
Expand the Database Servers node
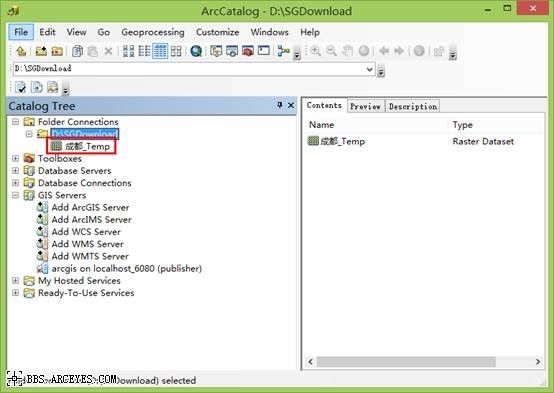pyautogui.click(x=15, y=171)
